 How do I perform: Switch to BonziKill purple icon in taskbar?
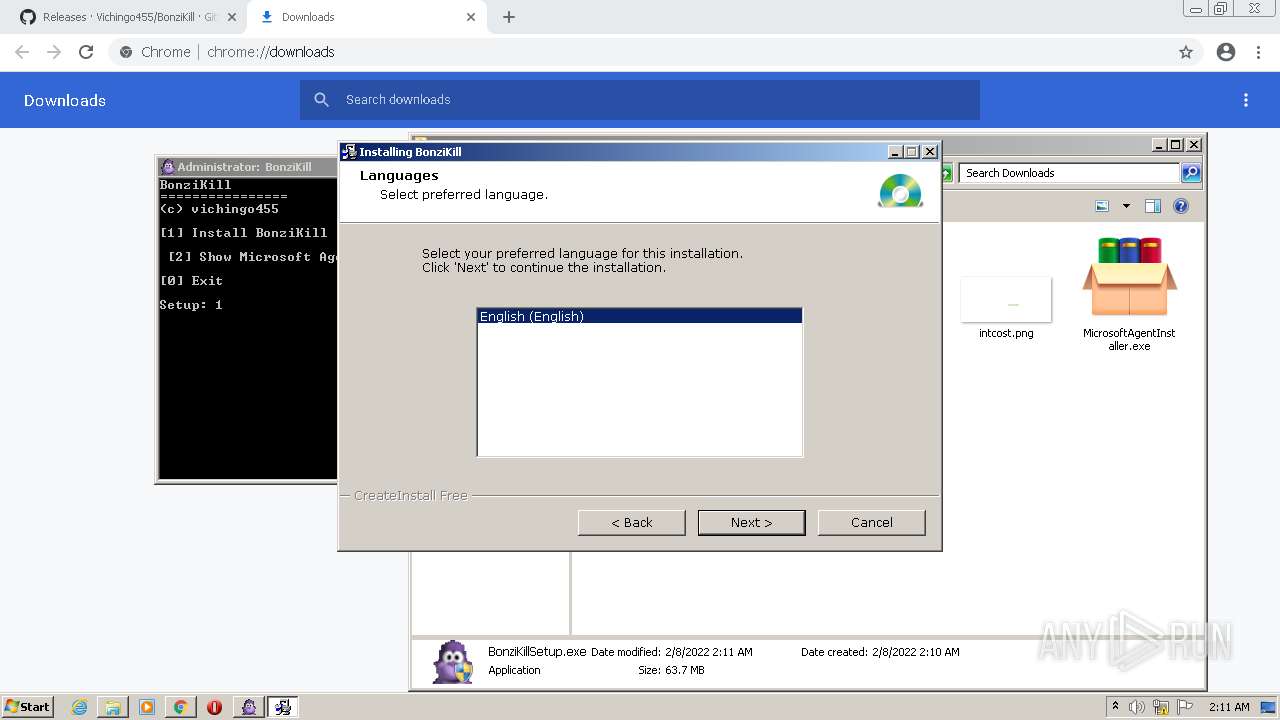pos(249,707)
